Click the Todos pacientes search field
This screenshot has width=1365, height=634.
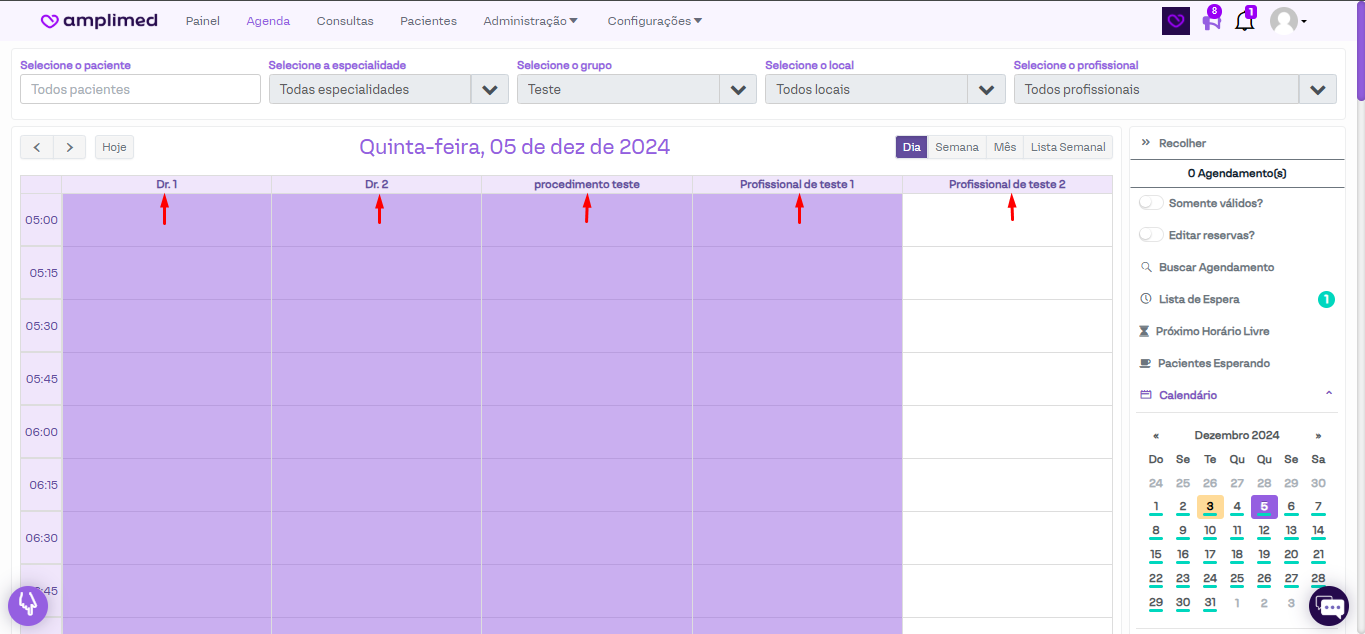pos(140,89)
